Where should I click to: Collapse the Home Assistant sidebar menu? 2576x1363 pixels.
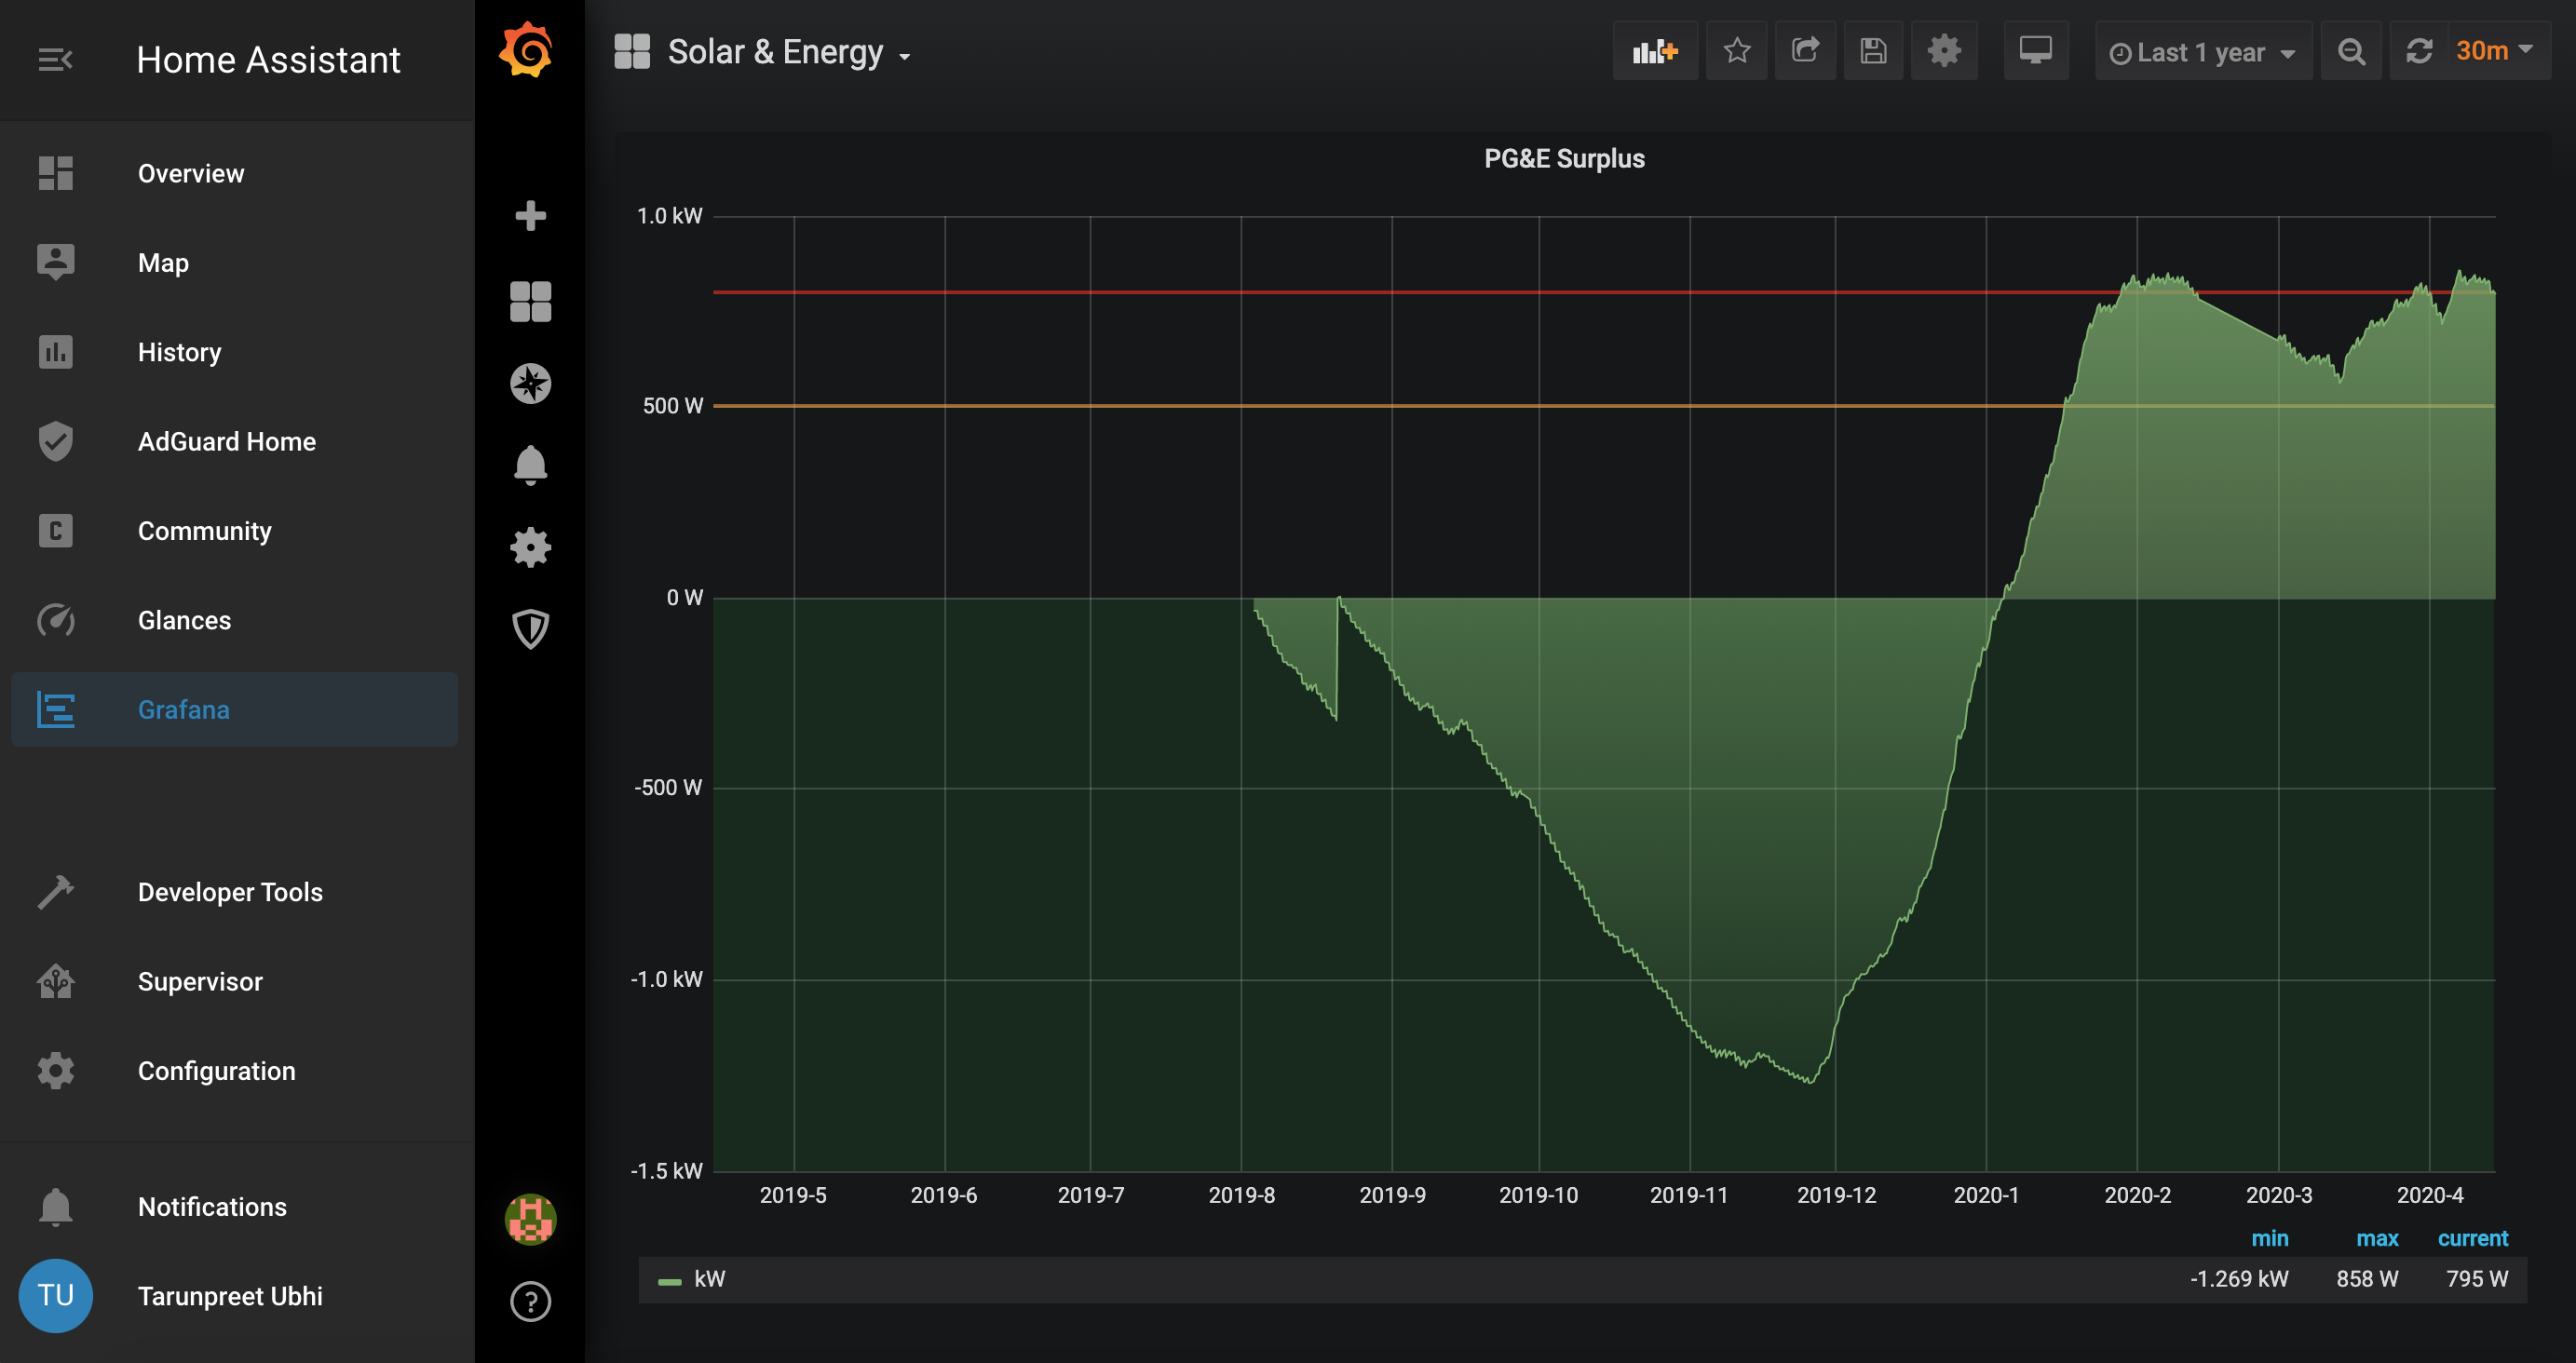tap(55, 60)
